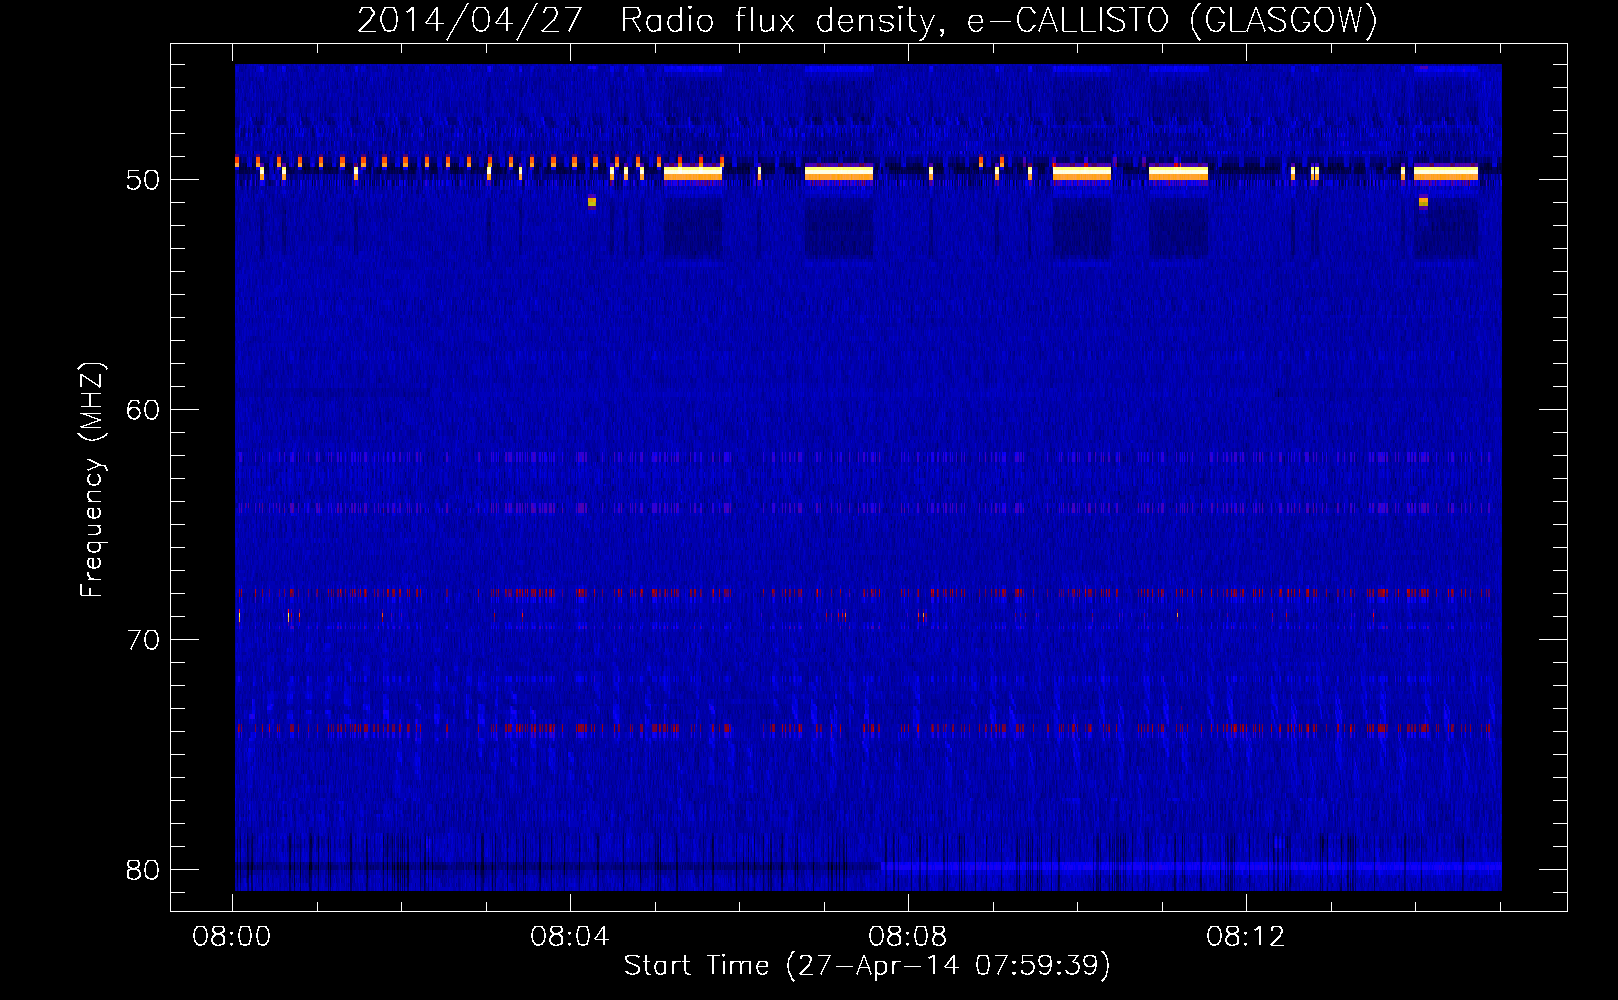Click the 08:04 time tick label
This screenshot has height=1000, width=1618.
point(570,937)
